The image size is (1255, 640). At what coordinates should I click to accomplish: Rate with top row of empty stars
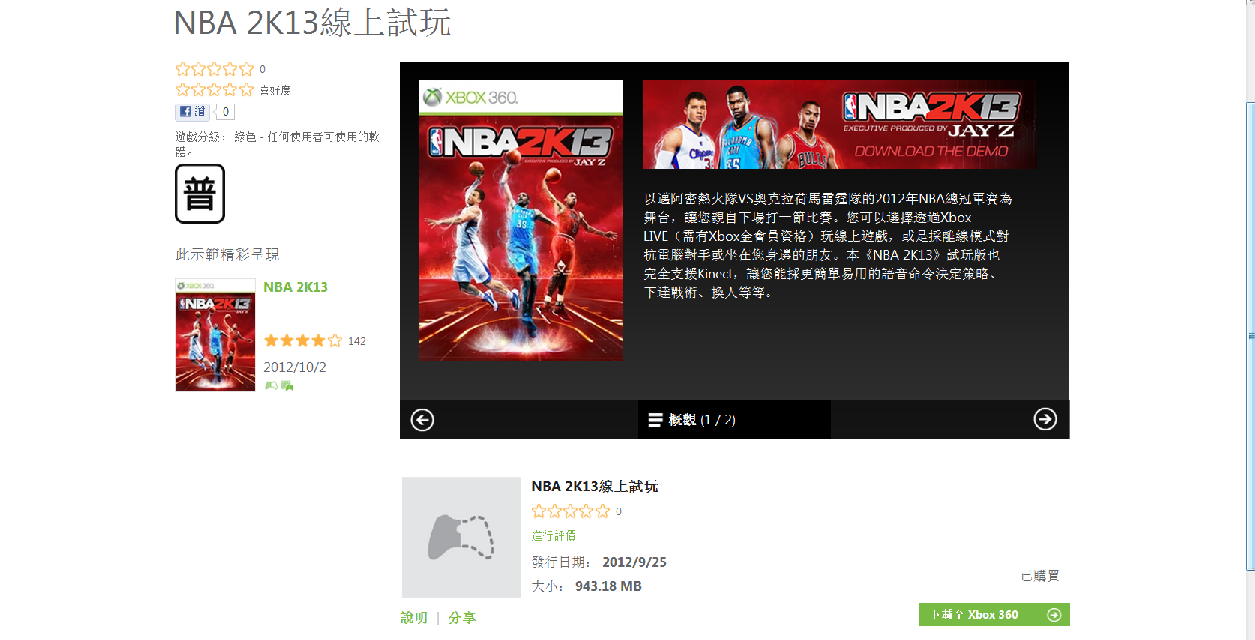[214, 69]
